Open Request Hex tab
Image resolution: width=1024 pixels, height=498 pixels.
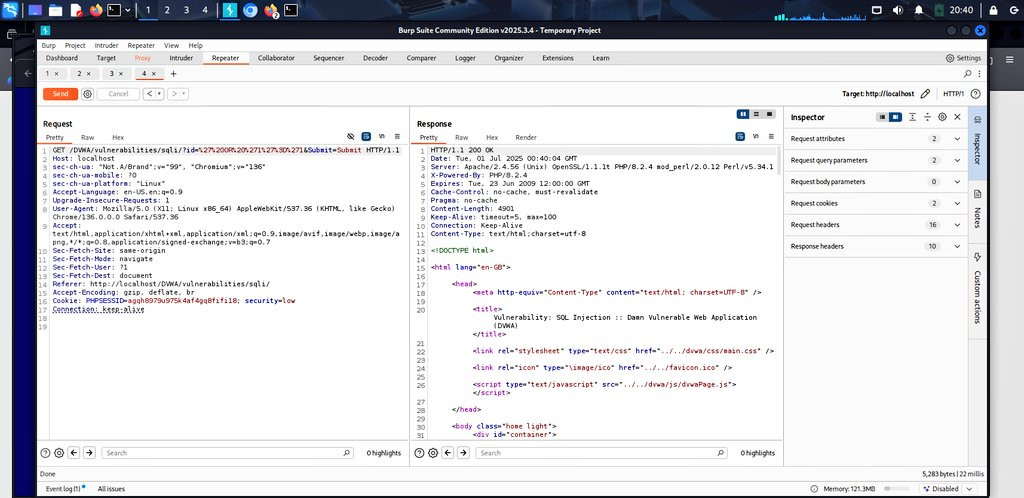click(118, 137)
